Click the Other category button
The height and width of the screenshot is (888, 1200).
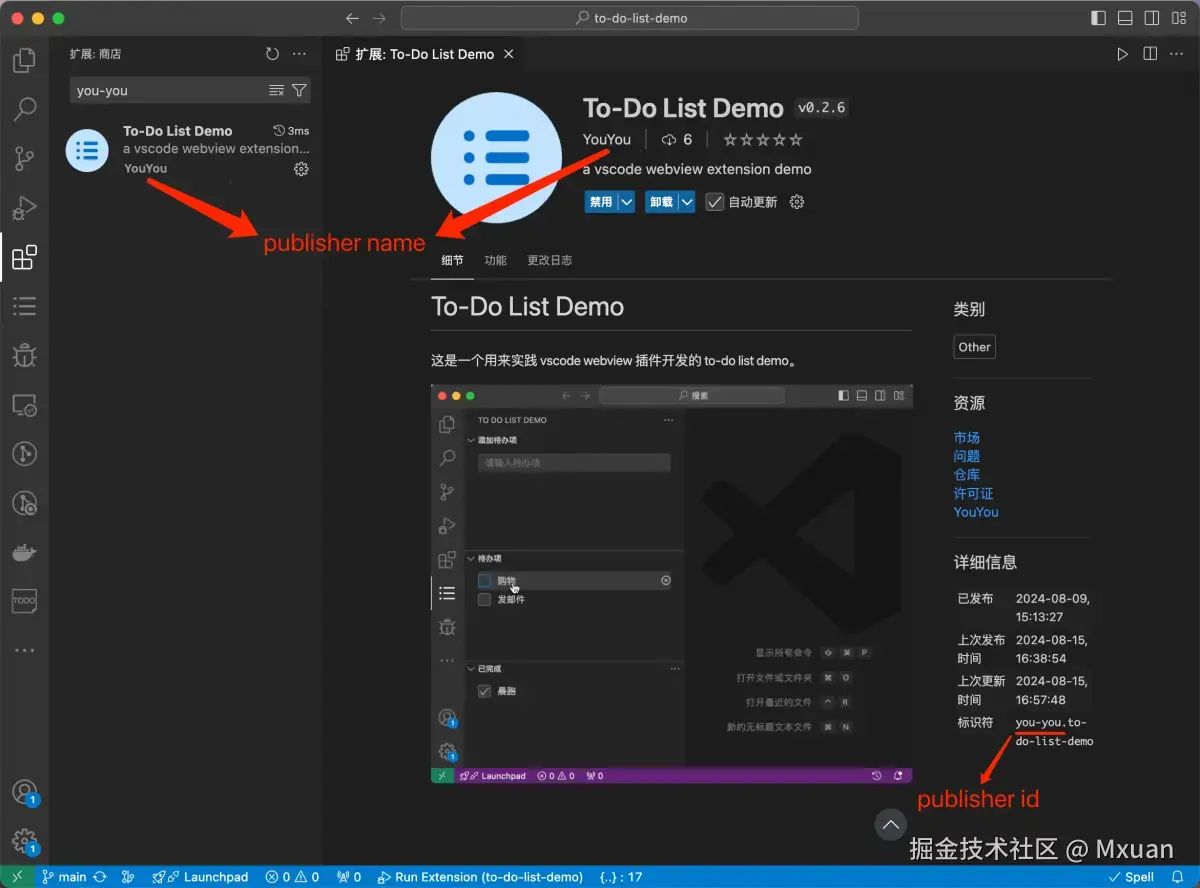974,347
